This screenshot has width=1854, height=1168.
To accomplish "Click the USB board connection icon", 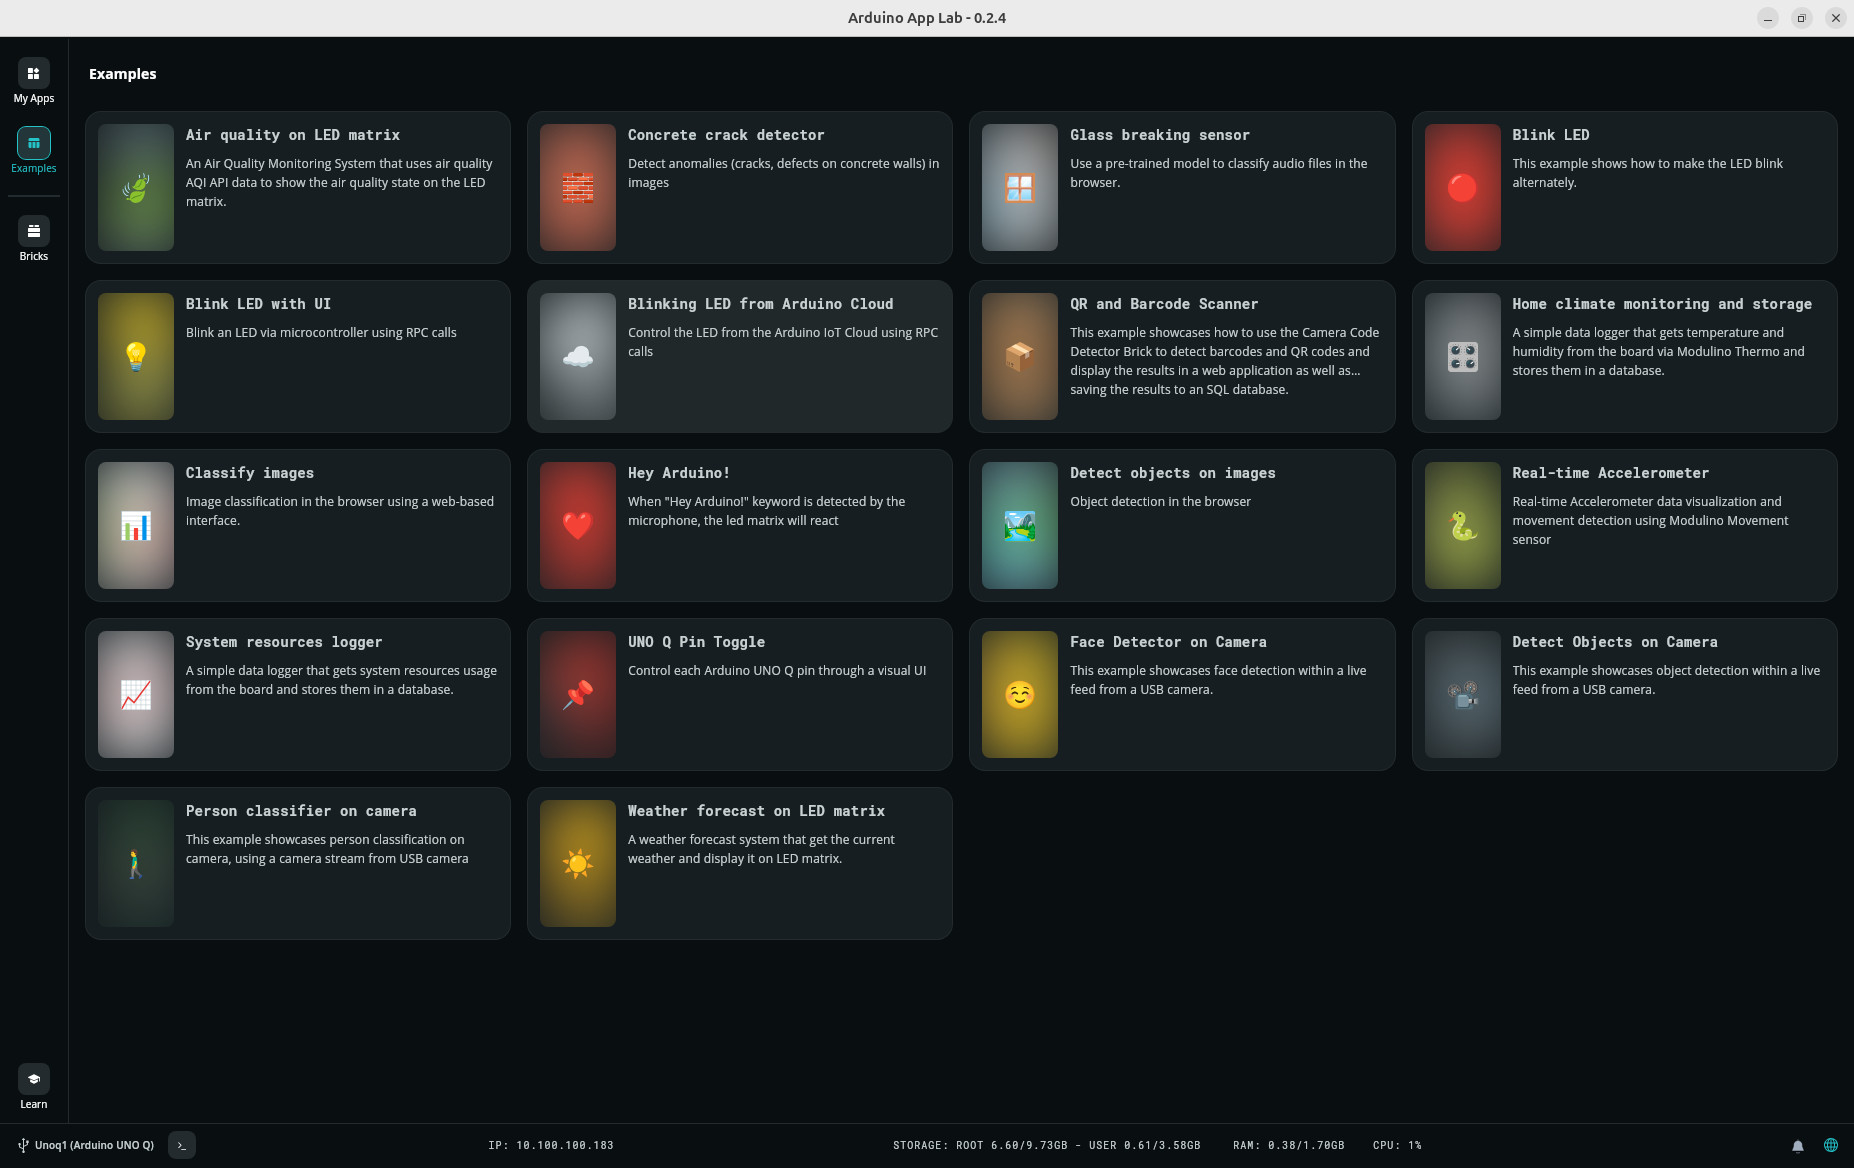I will click(23, 1145).
